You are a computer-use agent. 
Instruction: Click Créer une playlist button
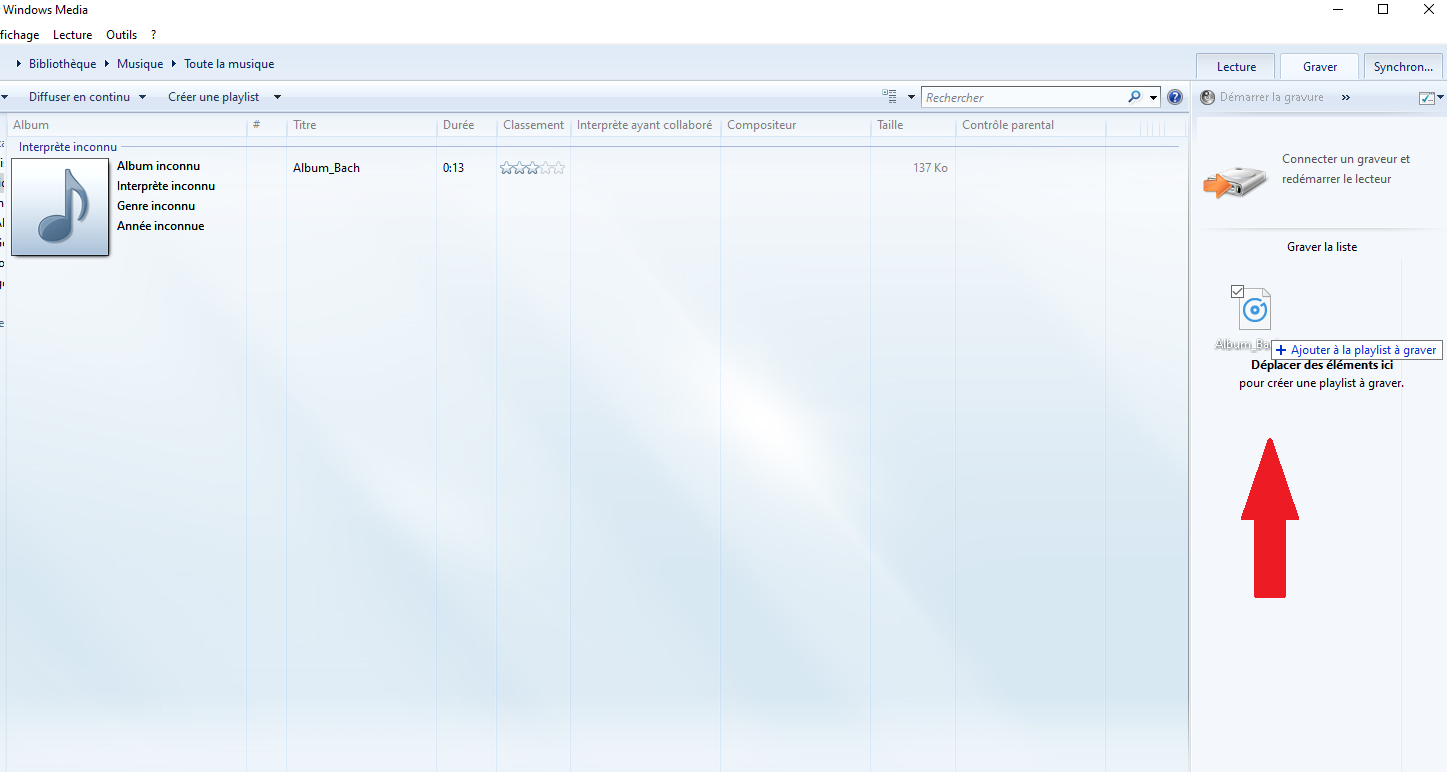pos(213,97)
